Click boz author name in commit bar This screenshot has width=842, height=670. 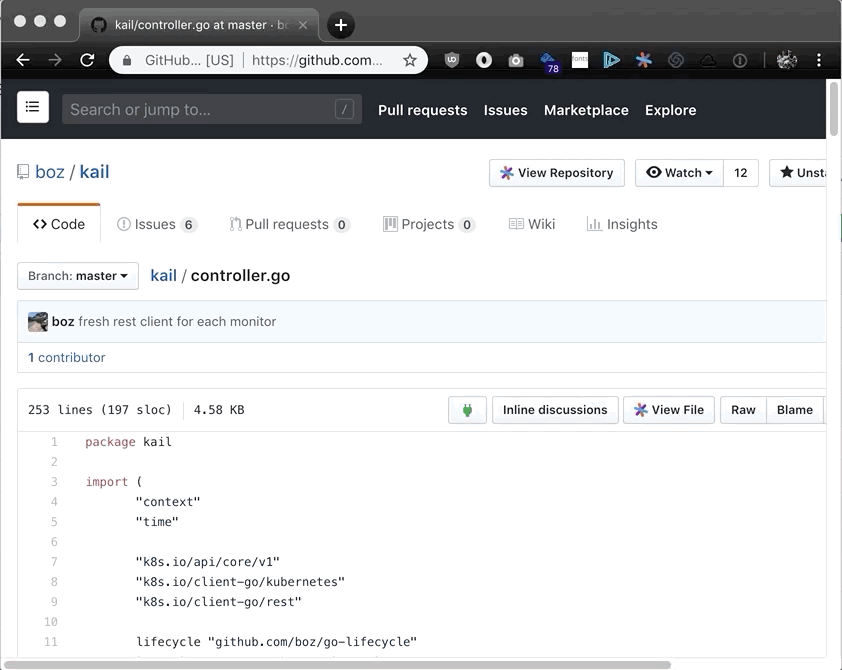click(x=63, y=322)
